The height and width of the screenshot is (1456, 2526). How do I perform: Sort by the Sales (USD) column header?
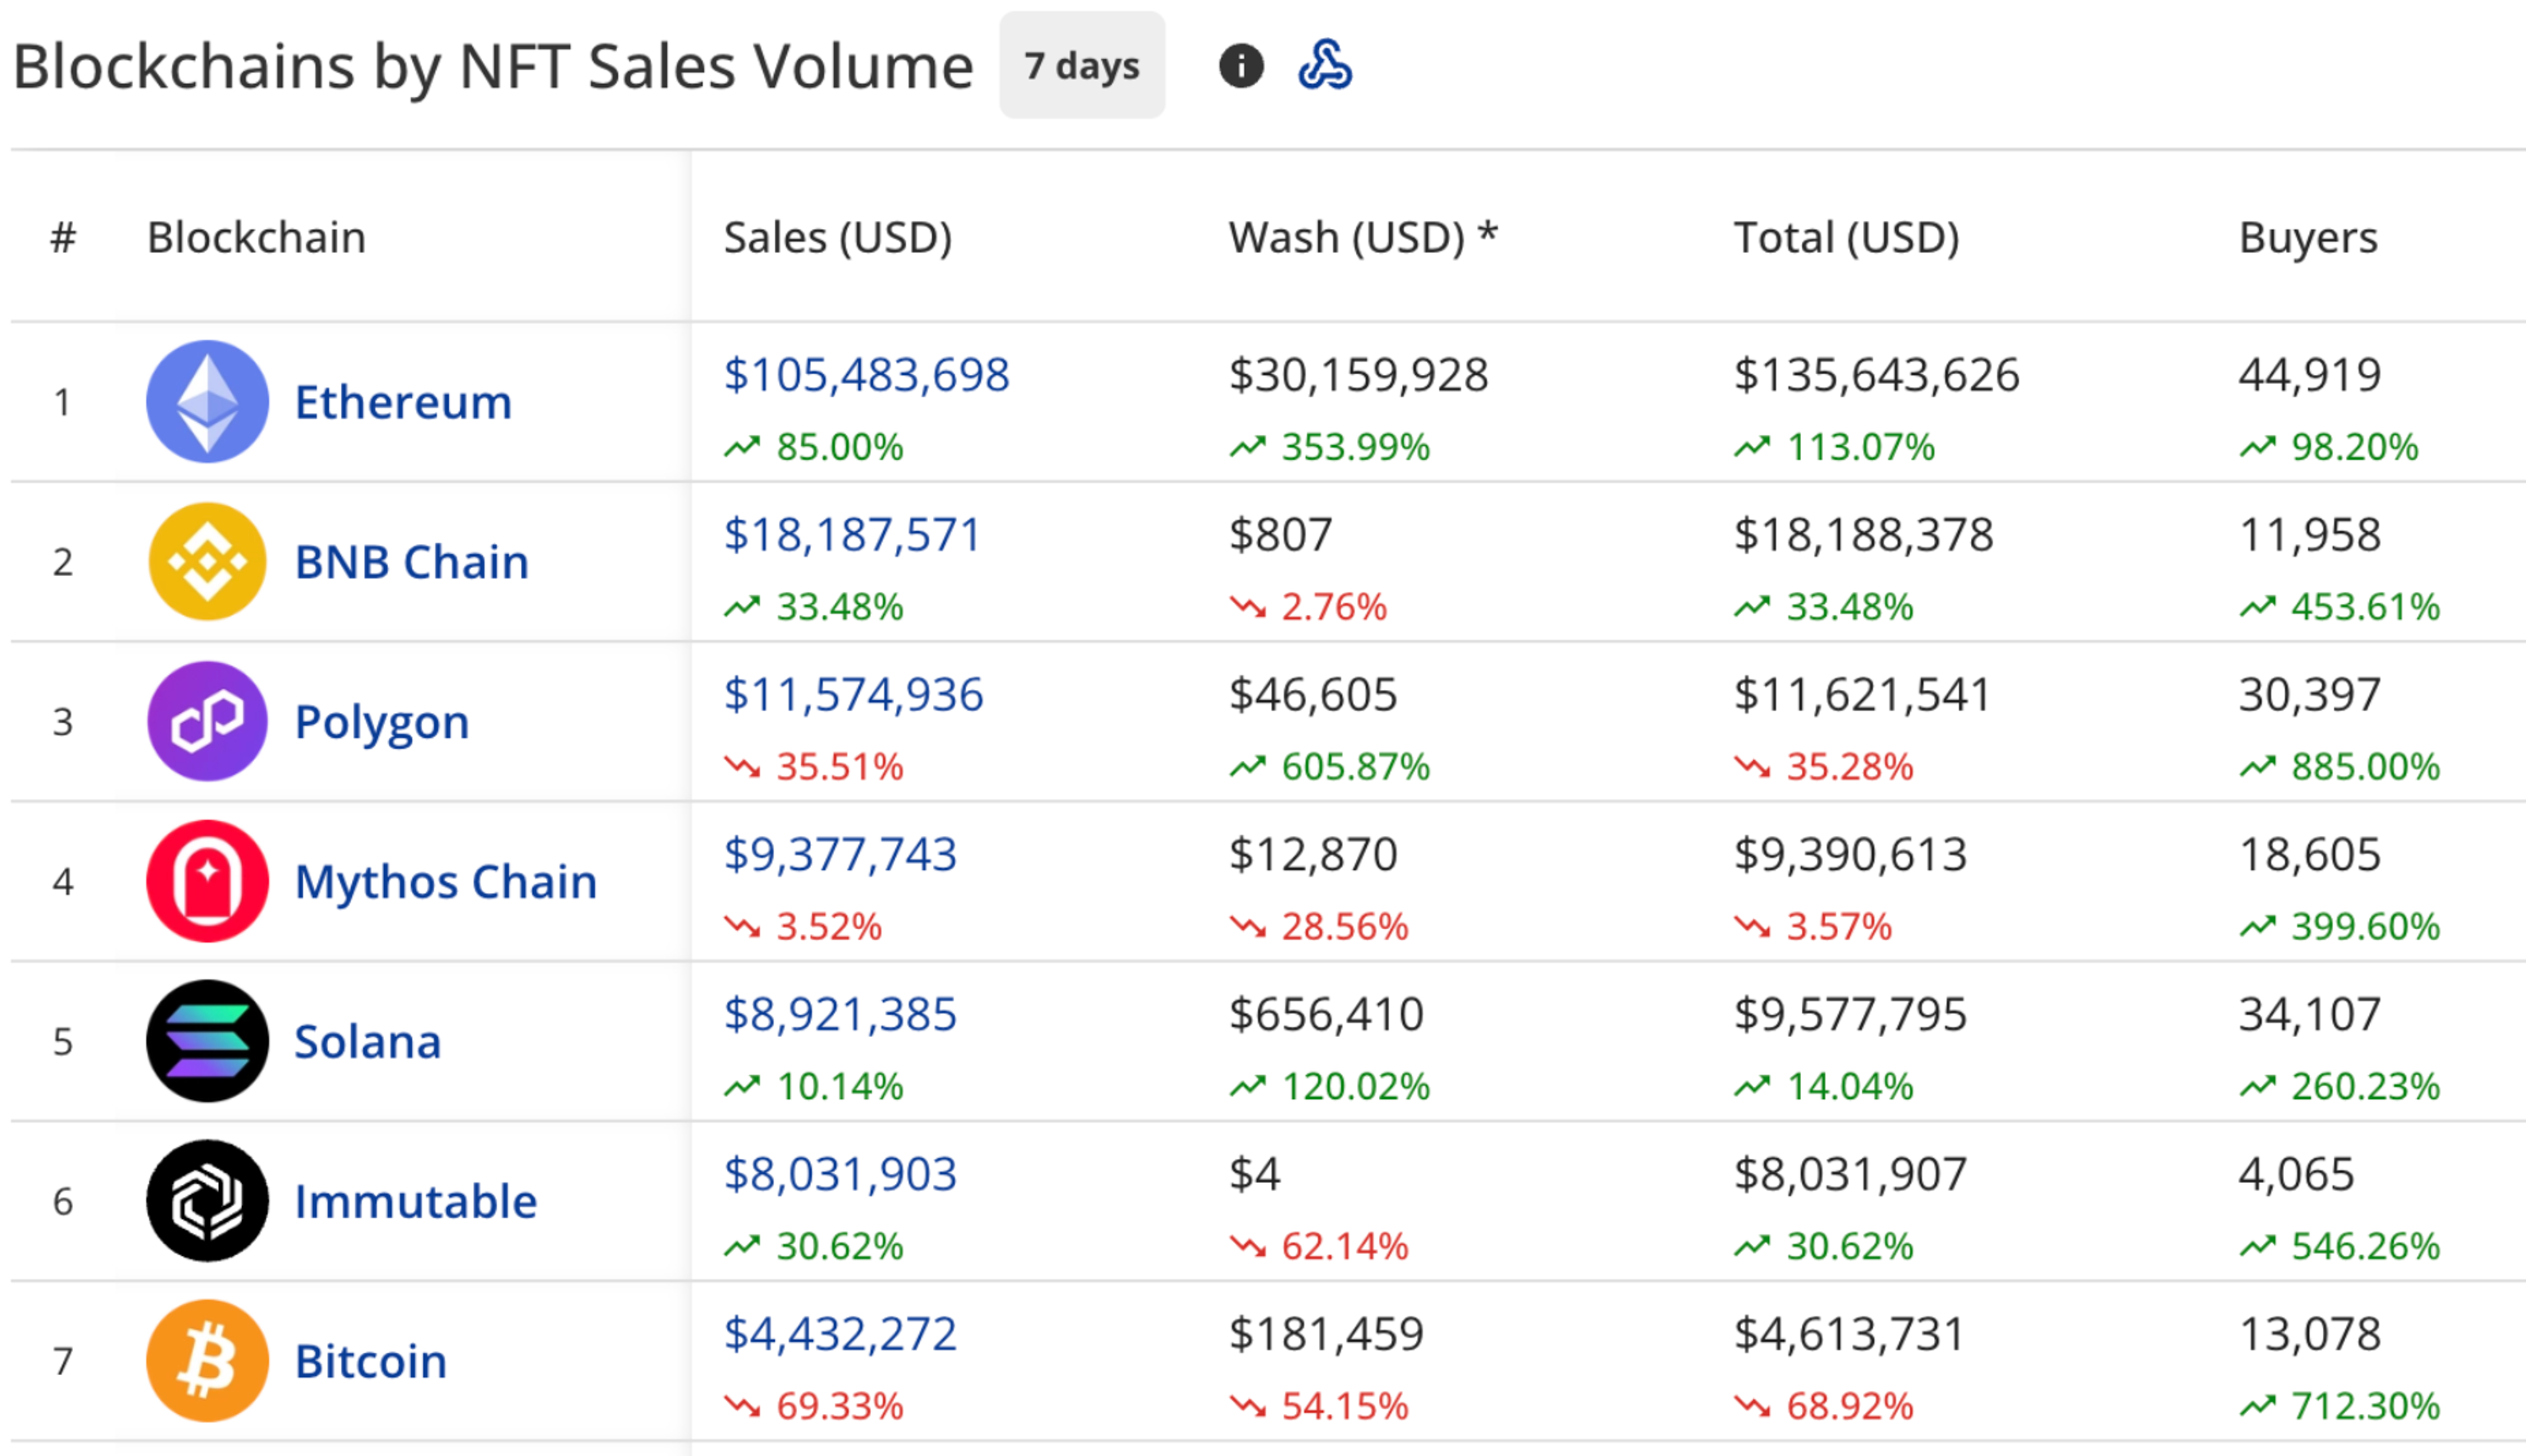(837, 238)
